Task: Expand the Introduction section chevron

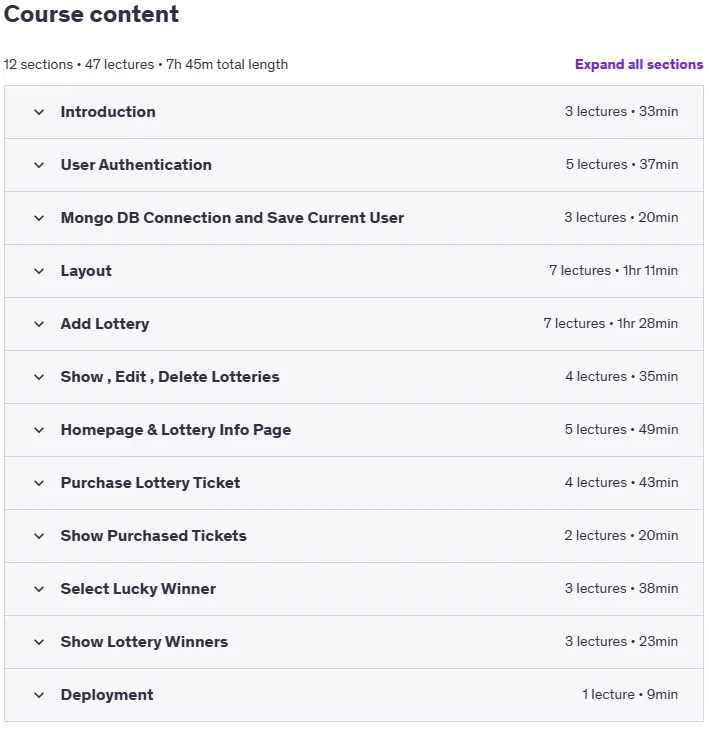Action: (x=39, y=112)
